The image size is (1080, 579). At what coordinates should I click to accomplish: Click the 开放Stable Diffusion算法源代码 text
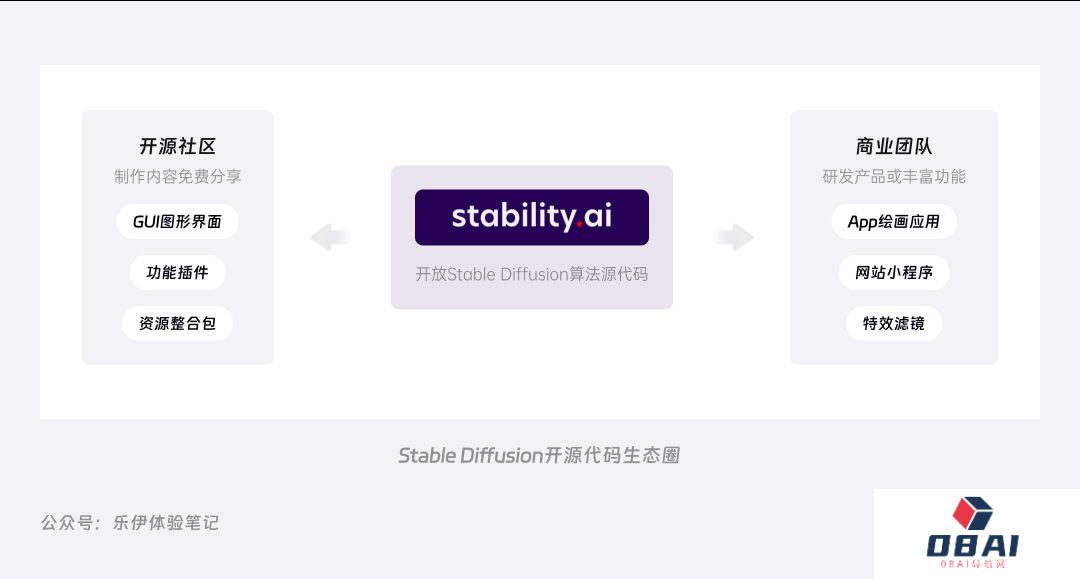pos(532,274)
